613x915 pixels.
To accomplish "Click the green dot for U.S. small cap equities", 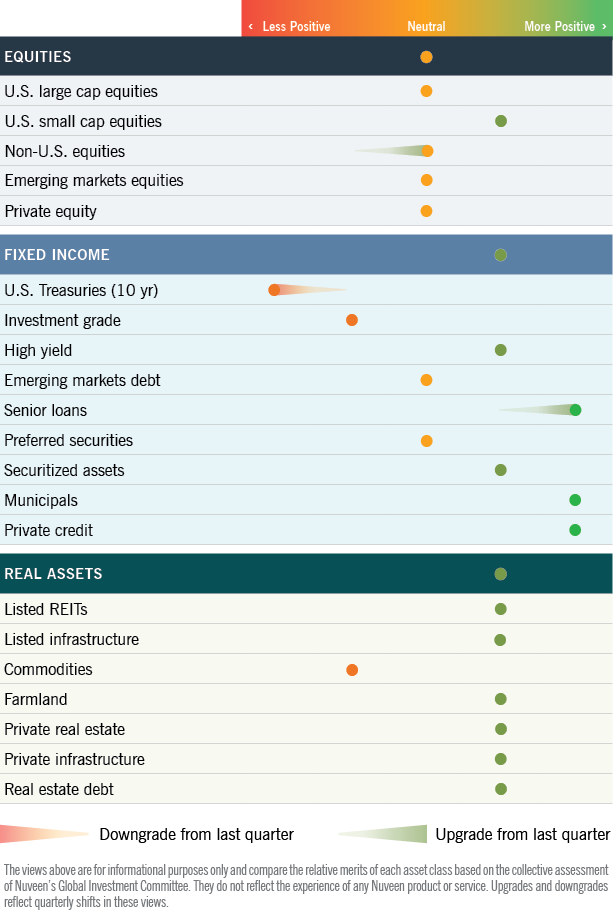I will point(501,121).
